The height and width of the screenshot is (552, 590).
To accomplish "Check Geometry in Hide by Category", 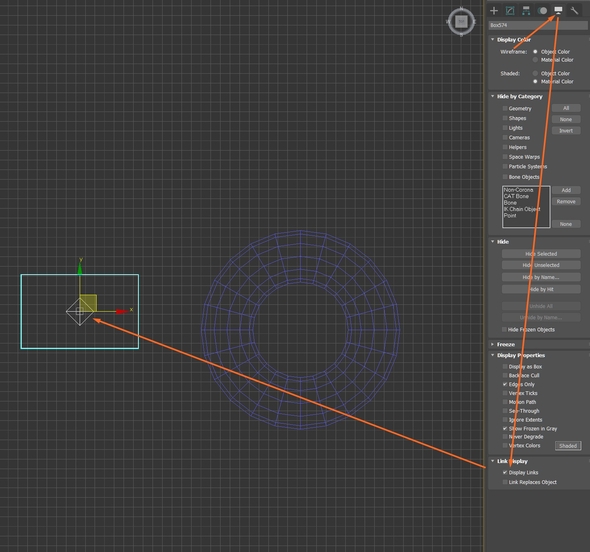I will 505,108.
